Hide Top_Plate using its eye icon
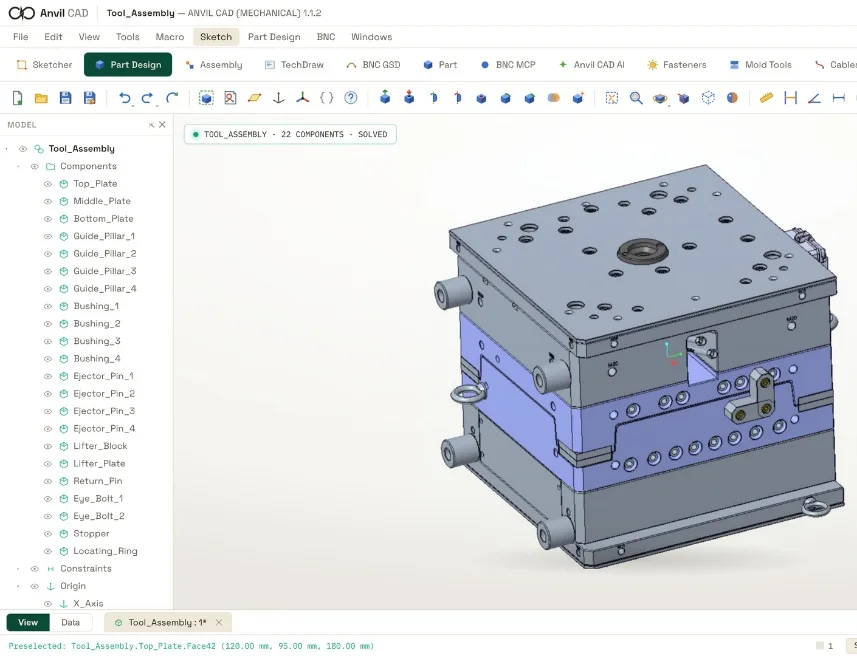 coord(48,184)
